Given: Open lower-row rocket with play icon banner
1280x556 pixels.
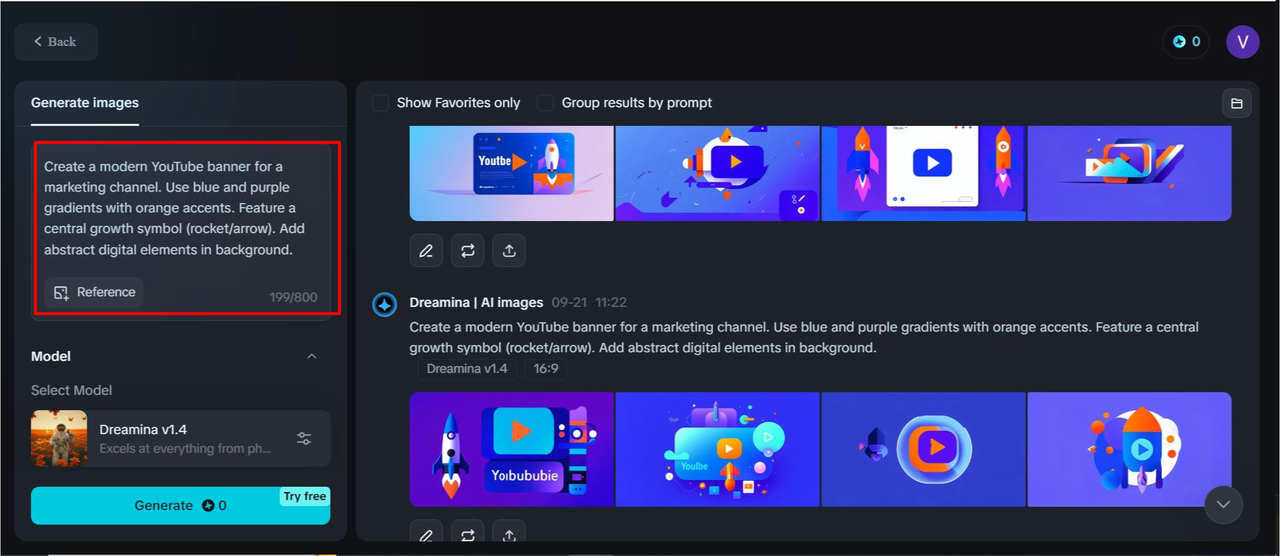Looking at the screenshot, I should tap(1130, 449).
